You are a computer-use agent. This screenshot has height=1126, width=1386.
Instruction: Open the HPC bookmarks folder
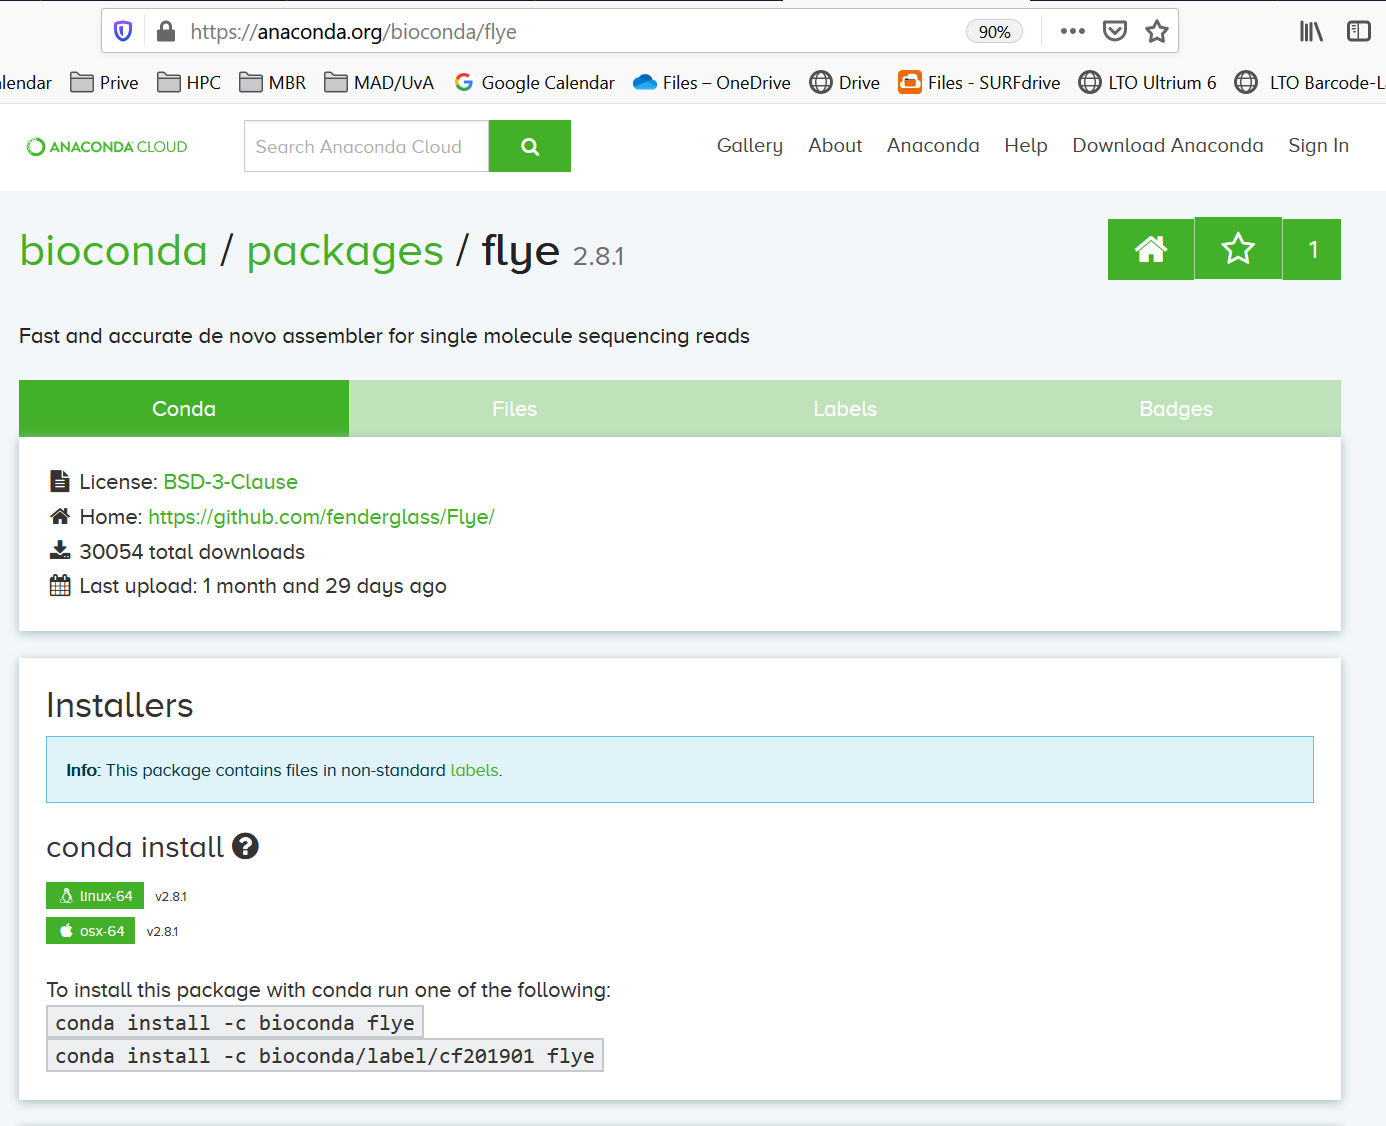[x=189, y=83]
